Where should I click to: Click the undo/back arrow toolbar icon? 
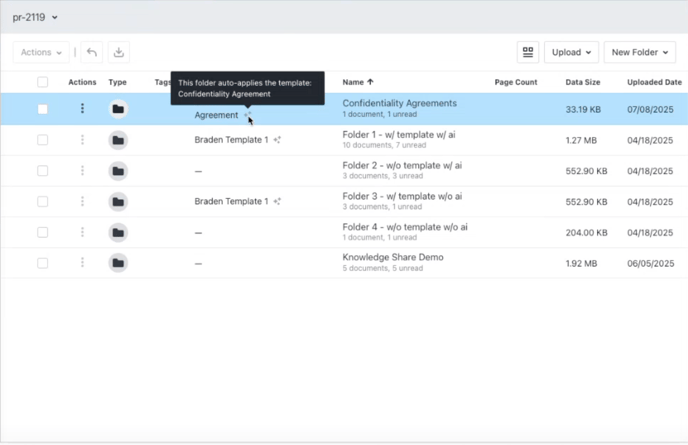pos(92,52)
